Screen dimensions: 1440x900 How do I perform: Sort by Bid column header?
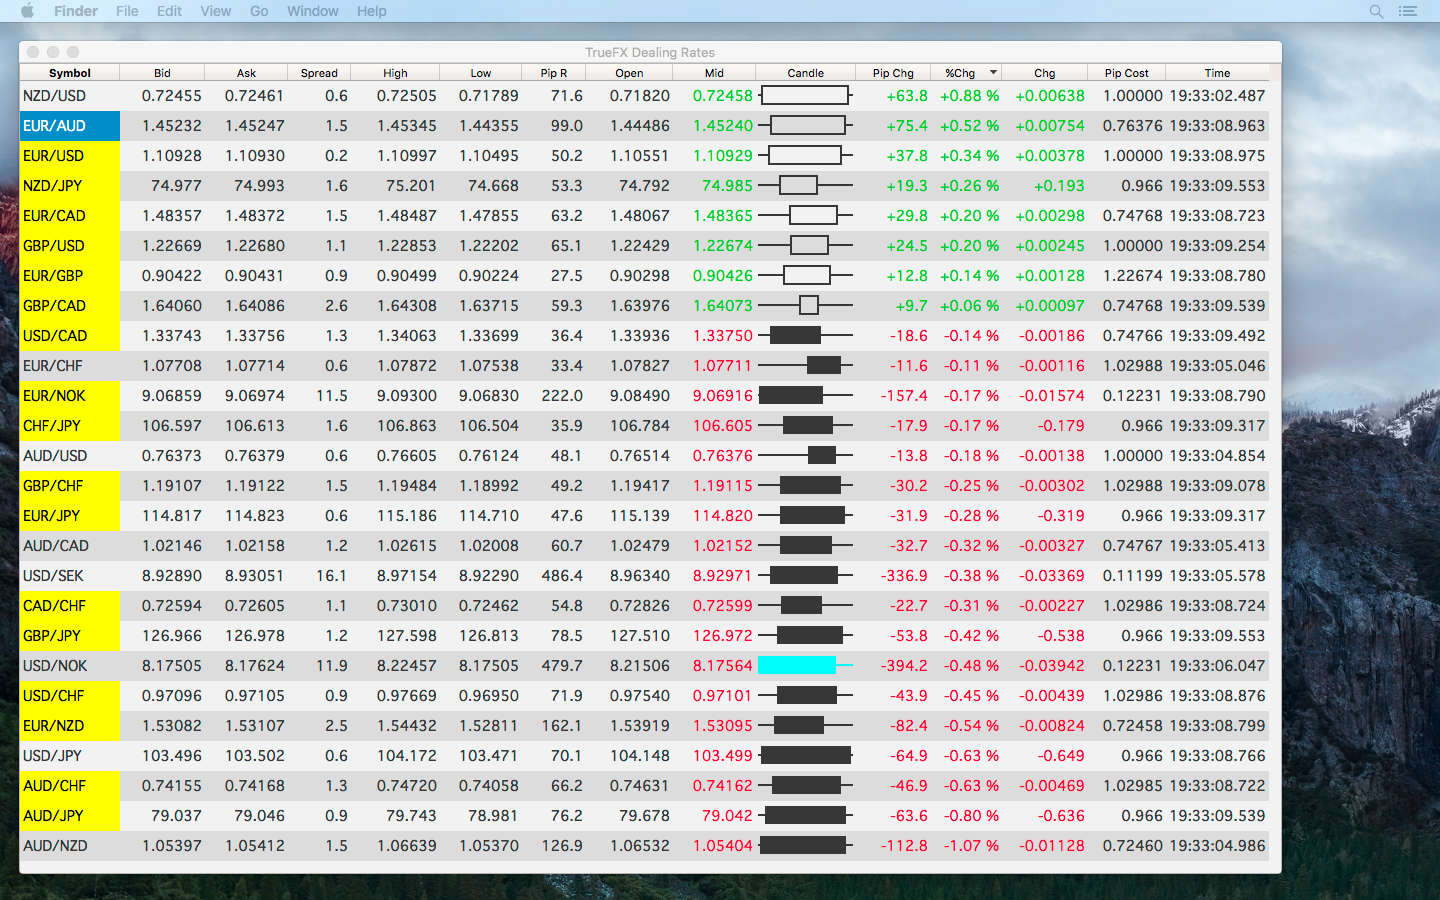[x=162, y=73]
